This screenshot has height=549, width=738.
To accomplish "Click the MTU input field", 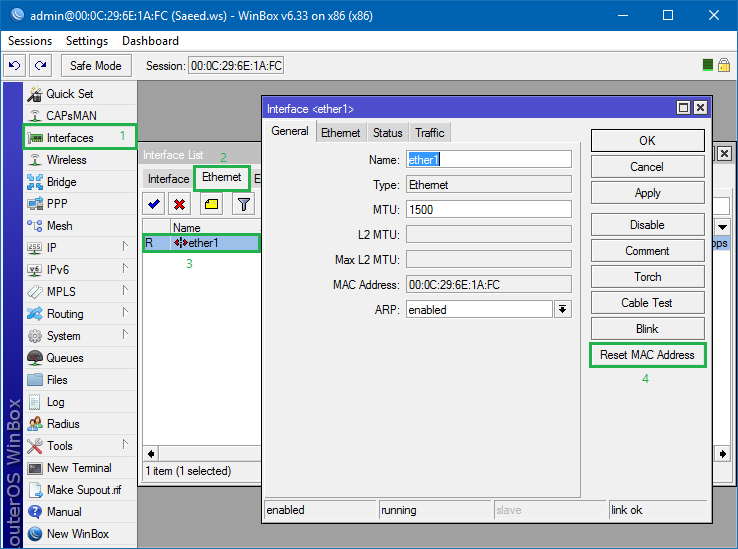I will tap(489, 210).
